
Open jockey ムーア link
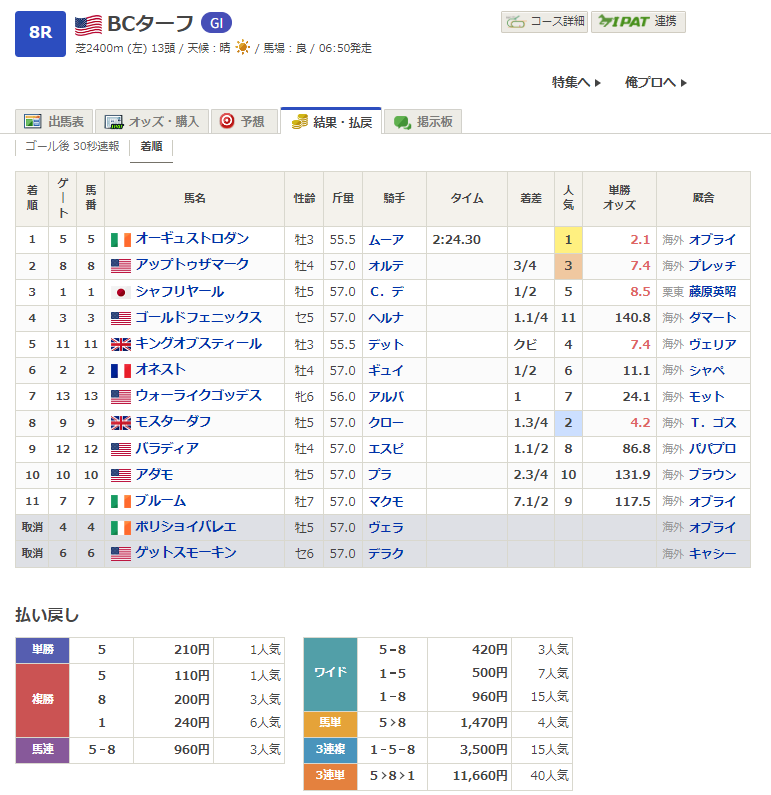386,240
